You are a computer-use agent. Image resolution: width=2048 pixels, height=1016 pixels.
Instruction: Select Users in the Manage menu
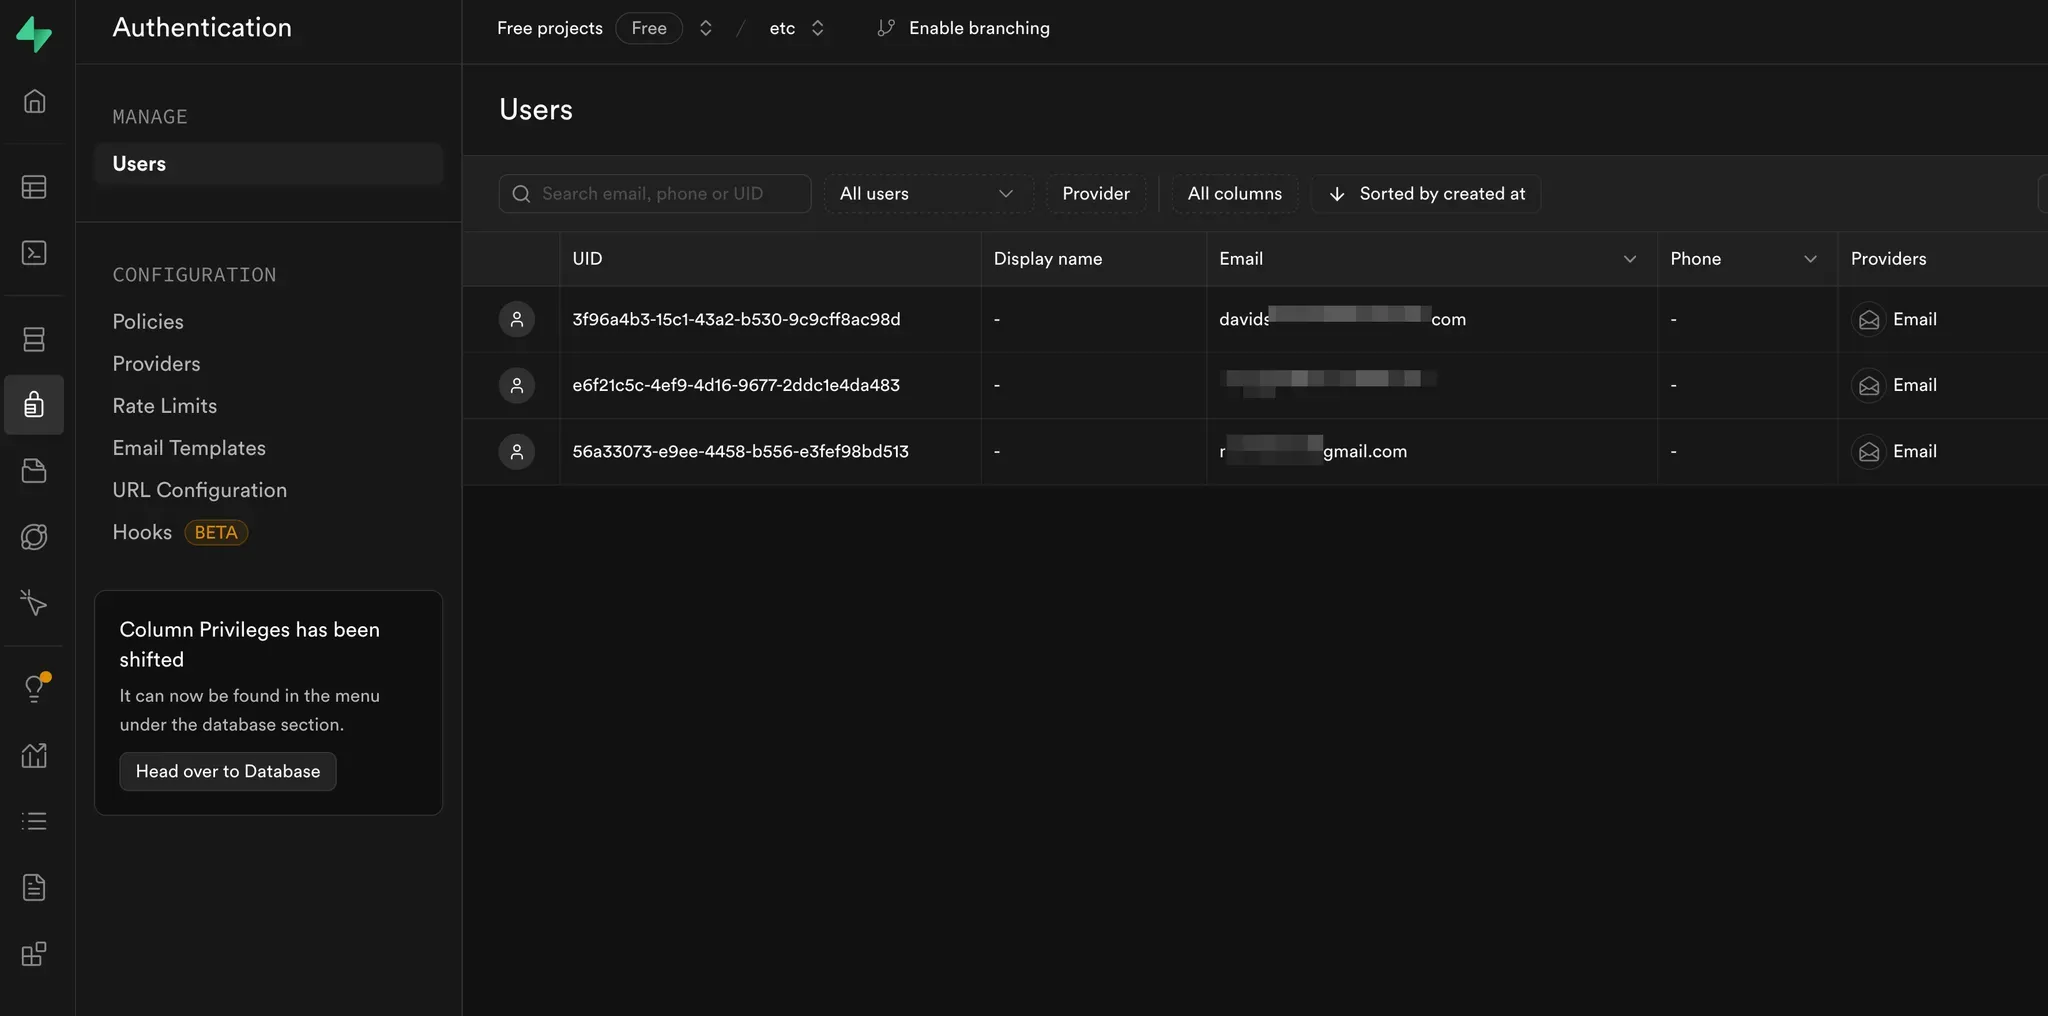click(268, 164)
